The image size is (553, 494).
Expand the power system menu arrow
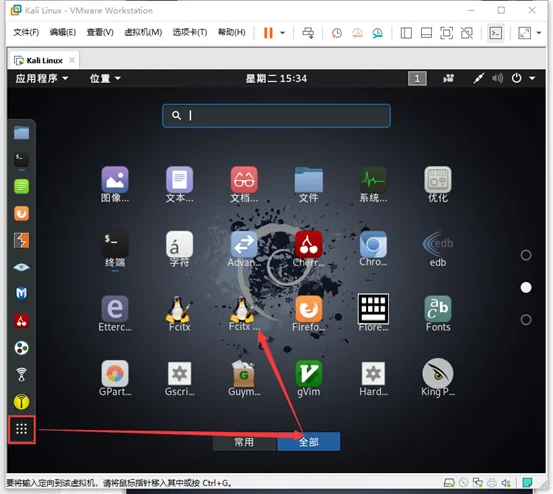532,78
